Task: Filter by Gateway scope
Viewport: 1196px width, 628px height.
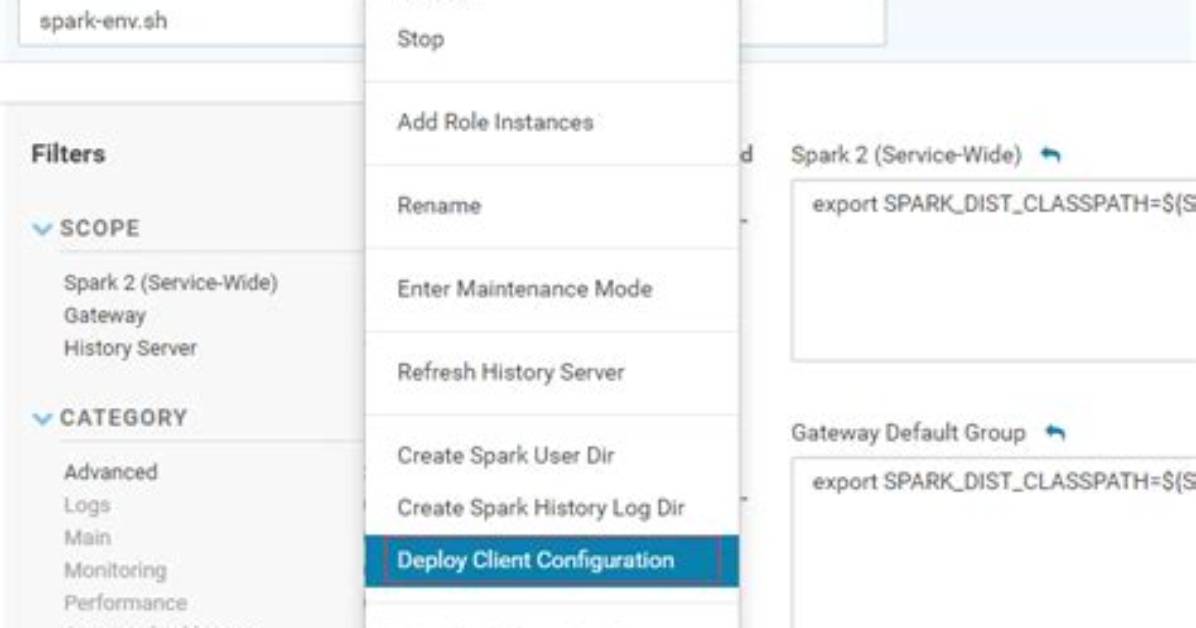Action: pyautogui.click(x=105, y=316)
